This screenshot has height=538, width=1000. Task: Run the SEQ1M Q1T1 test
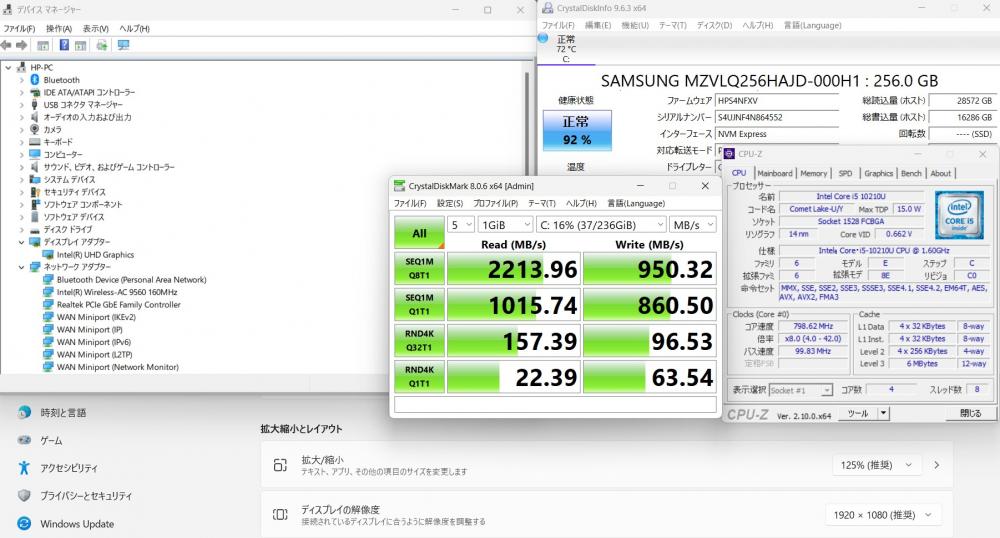point(419,305)
